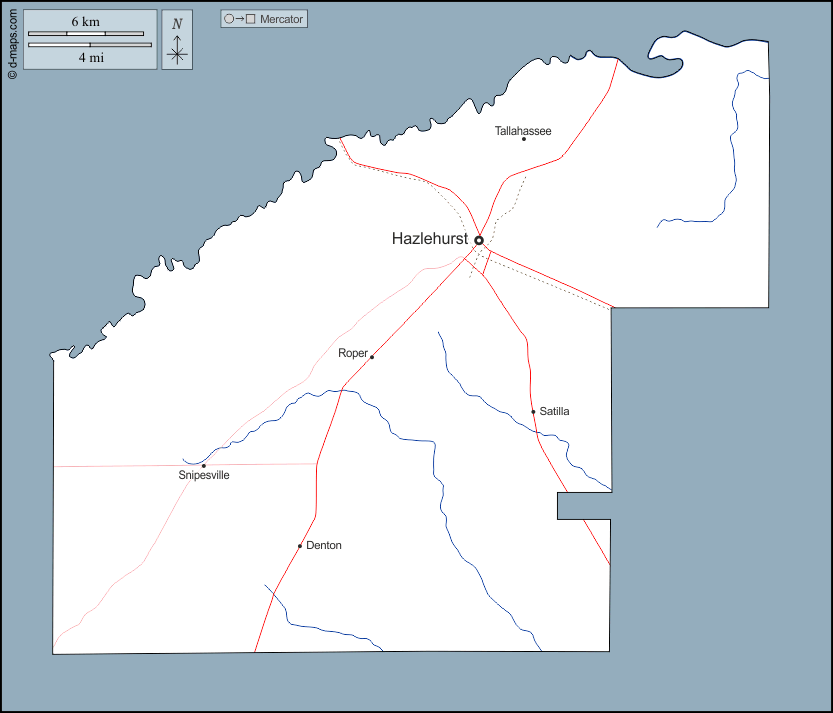Select the Mercator projection text
This screenshot has width=833, height=713.
[x=281, y=19]
